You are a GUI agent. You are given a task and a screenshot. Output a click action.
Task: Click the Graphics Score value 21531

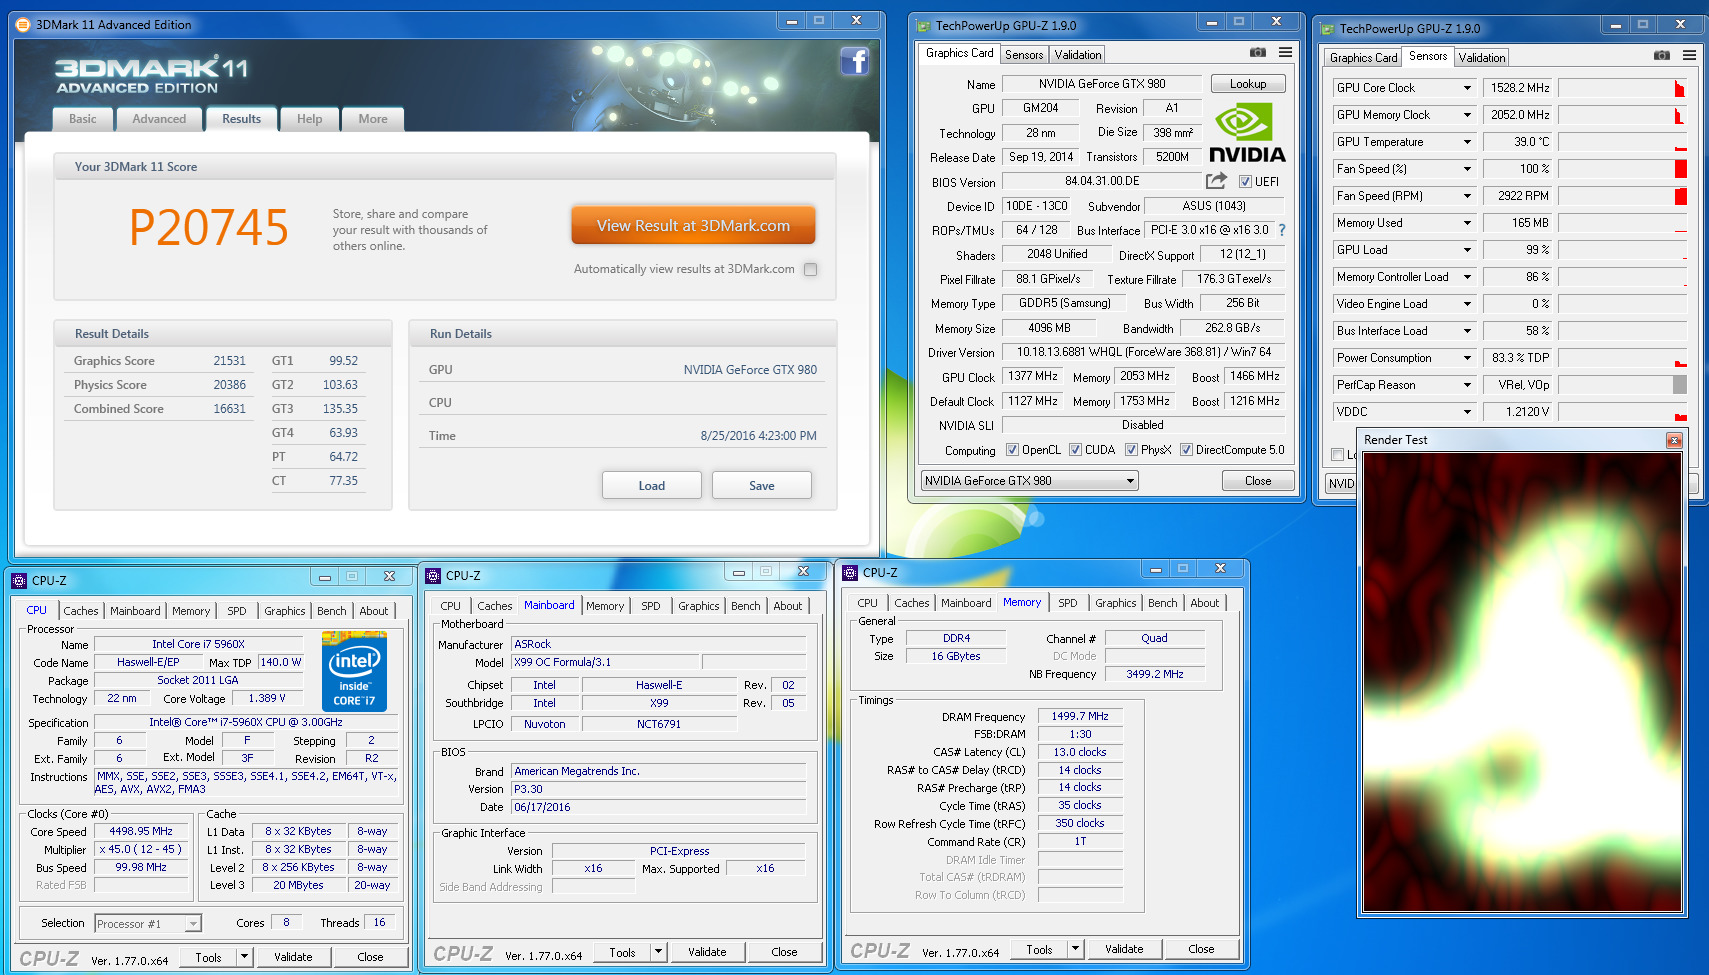pos(229,361)
